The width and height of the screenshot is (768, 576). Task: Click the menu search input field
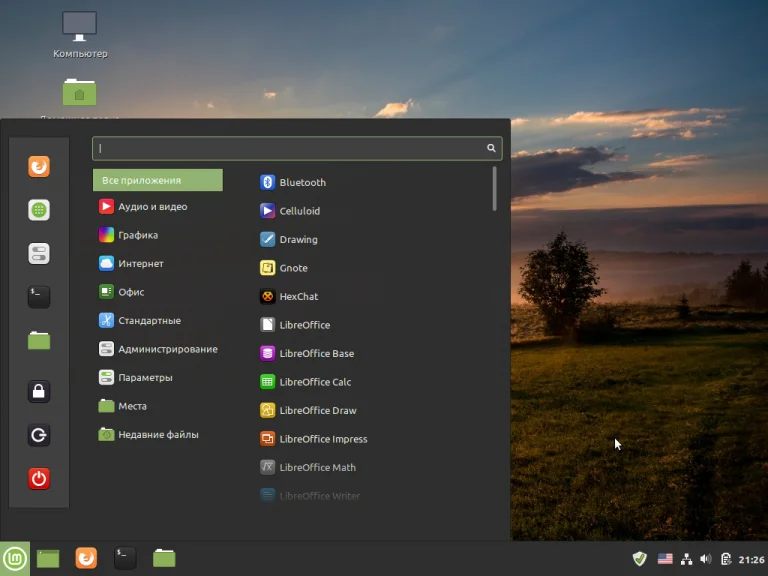click(x=290, y=148)
